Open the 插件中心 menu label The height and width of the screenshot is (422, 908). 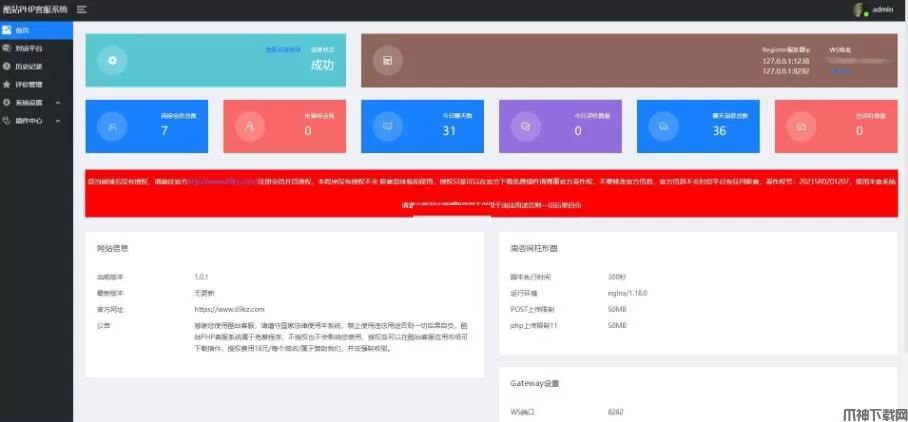[x=29, y=122]
